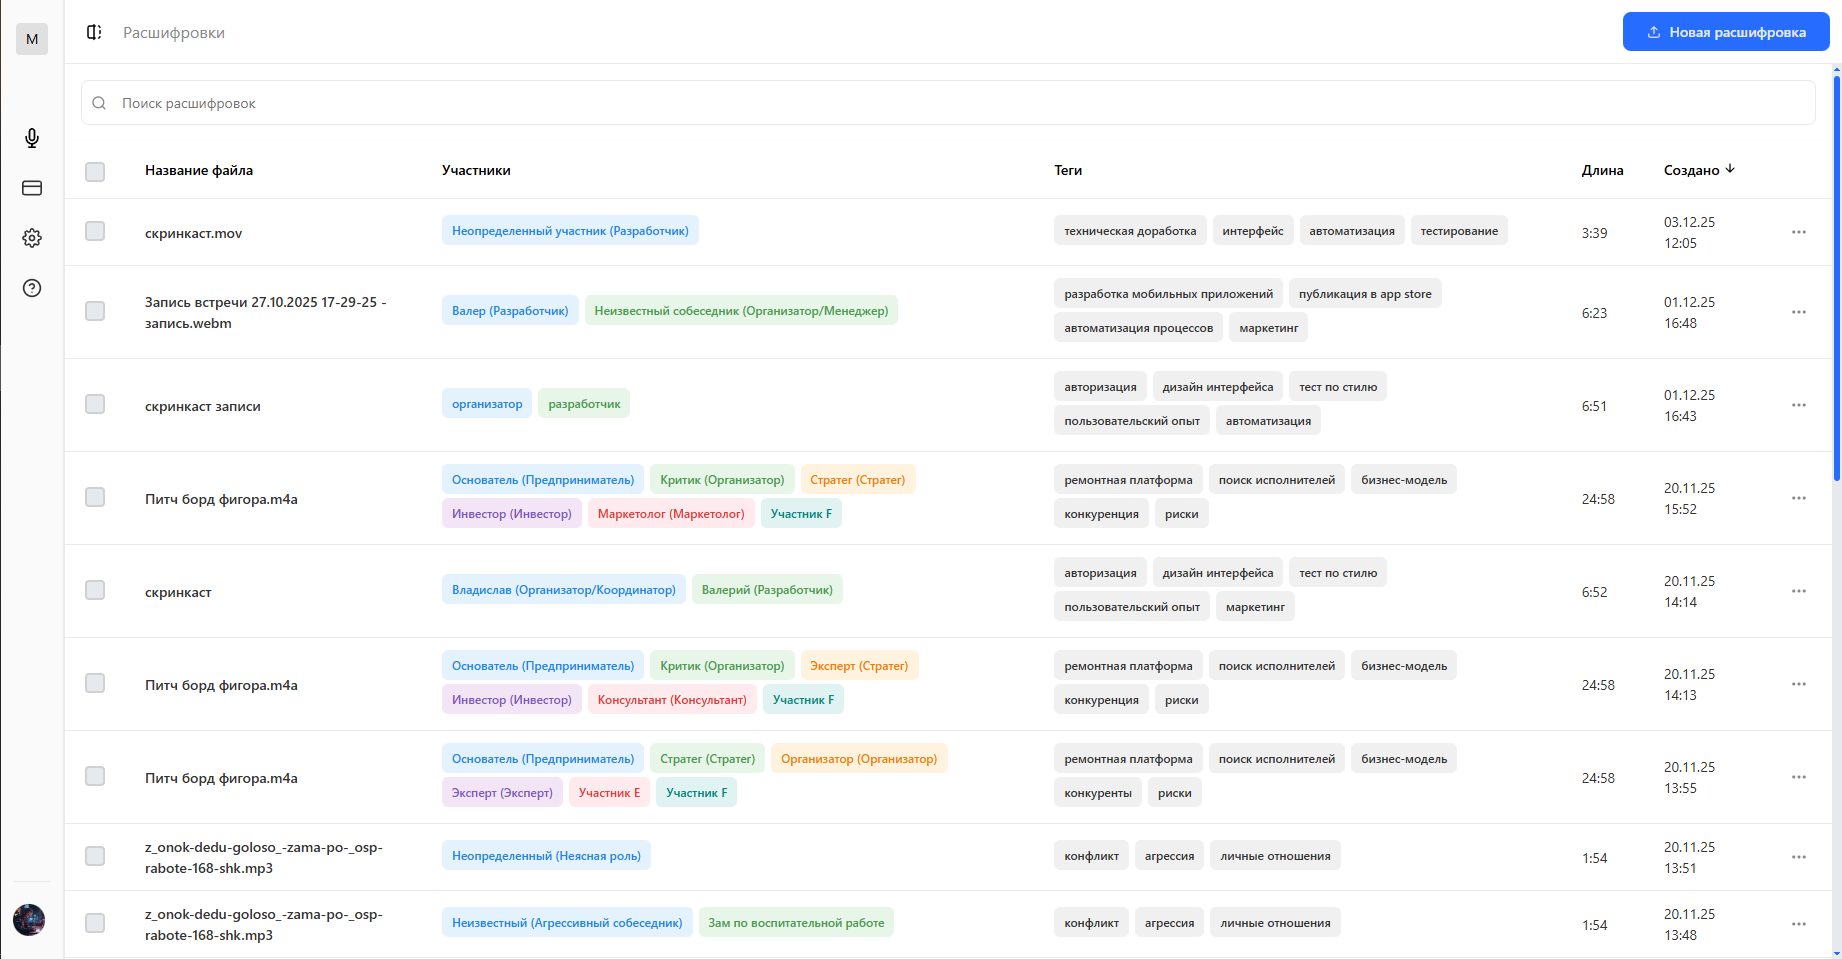Click the публикация в app store tag

(1365, 294)
